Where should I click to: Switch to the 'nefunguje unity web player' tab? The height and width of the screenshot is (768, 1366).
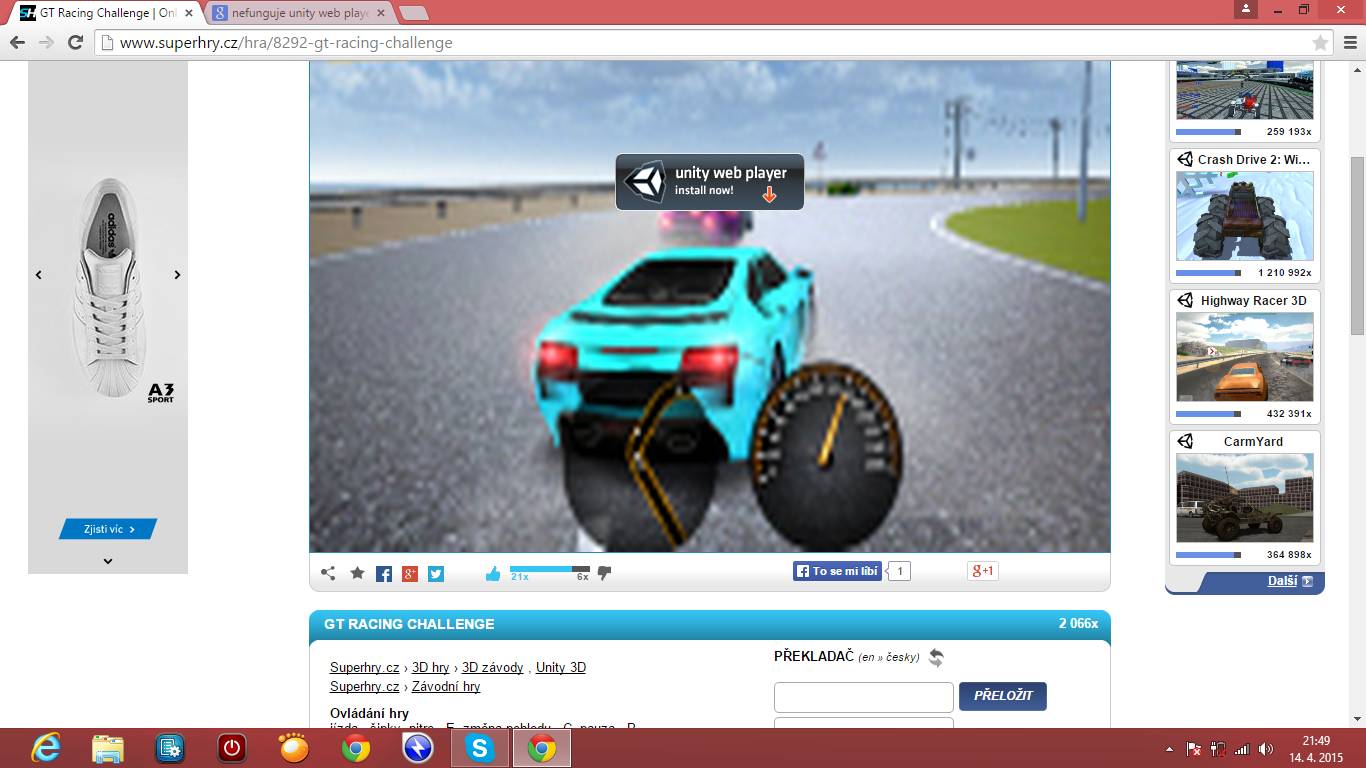301,13
